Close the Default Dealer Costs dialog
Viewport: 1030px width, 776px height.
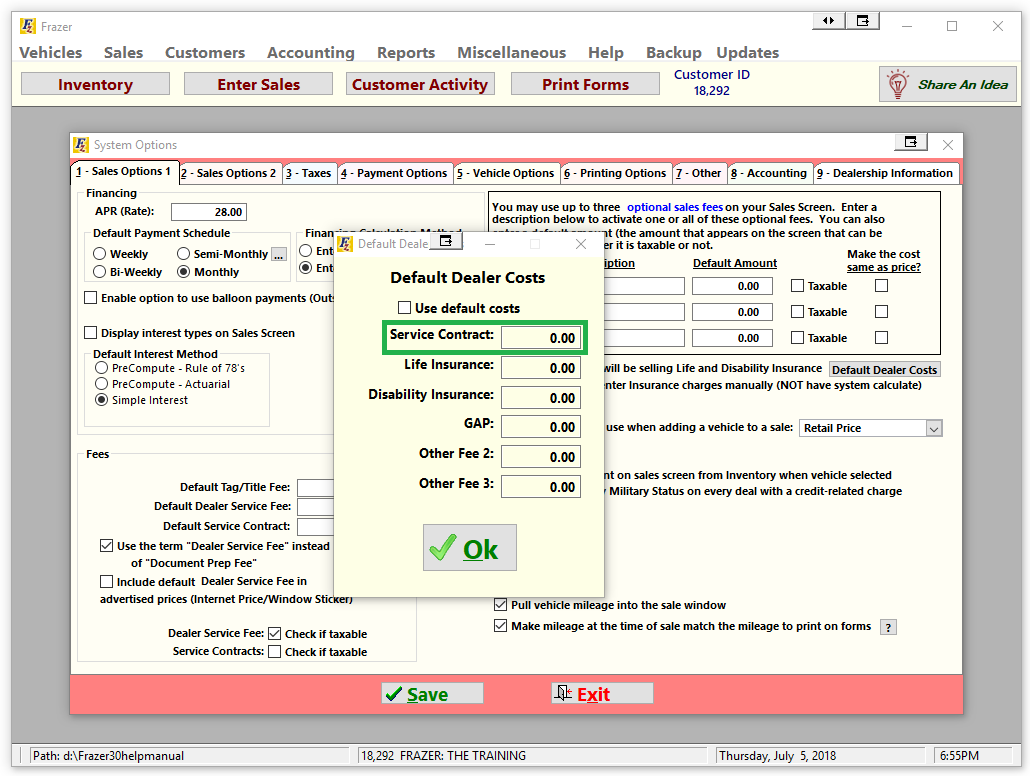coord(581,244)
